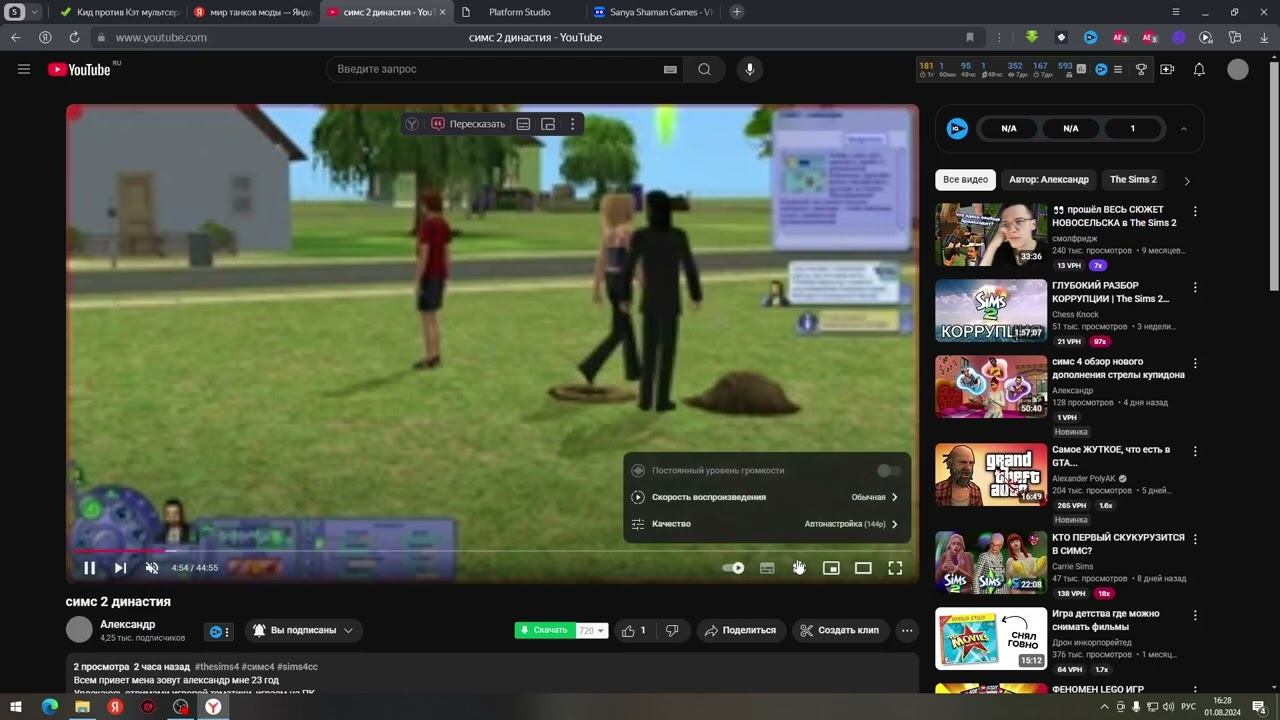The image size is (1280, 720).
Task: Show more chips with the right arrow
Action: [x=1187, y=181]
